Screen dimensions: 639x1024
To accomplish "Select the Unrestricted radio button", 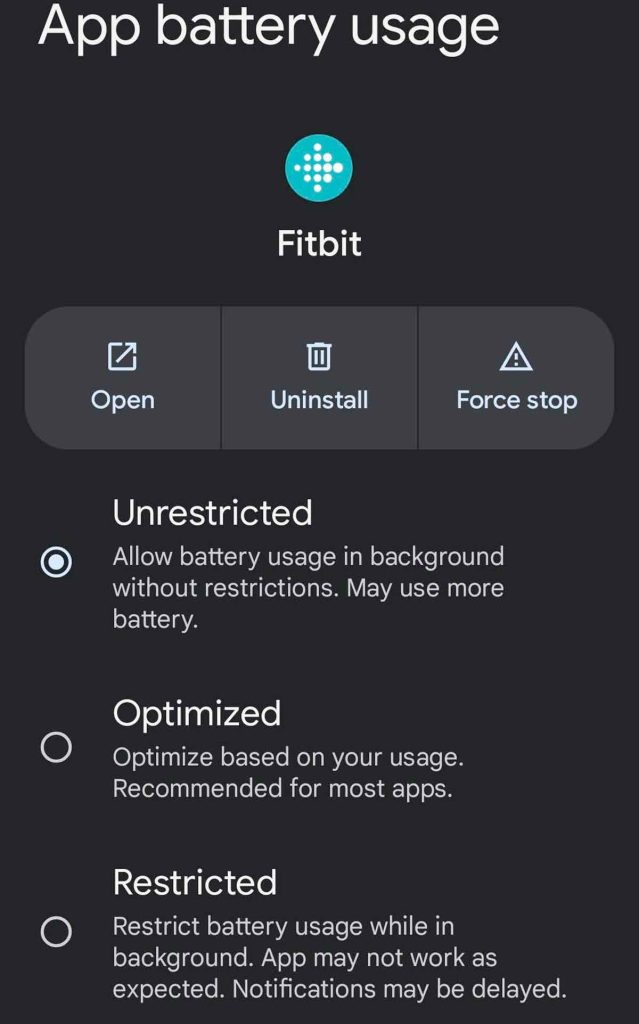I will 56,562.
